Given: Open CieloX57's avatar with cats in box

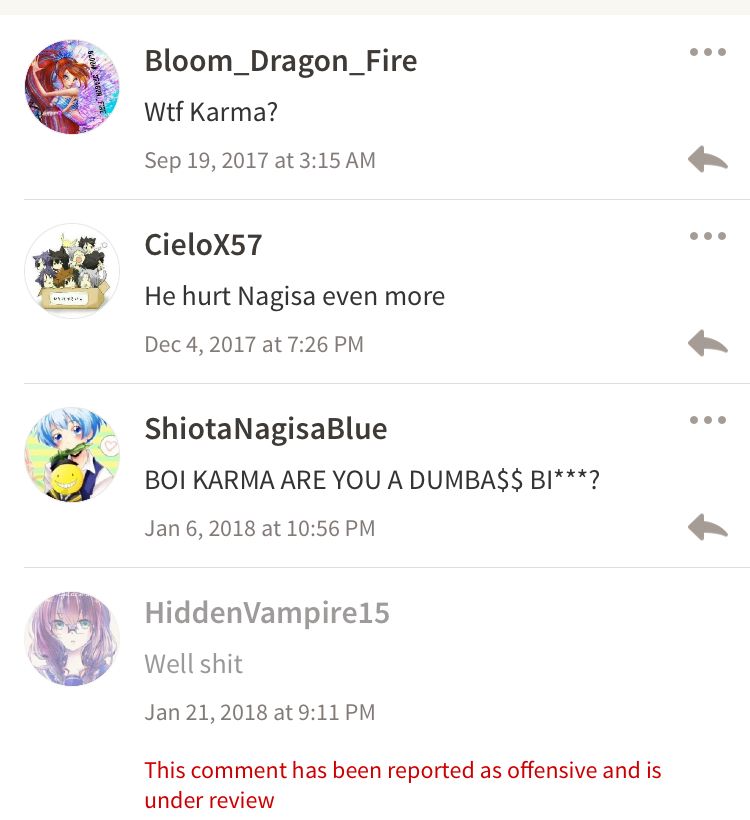Looking at the screenshot, I should (x=72, y=271).
